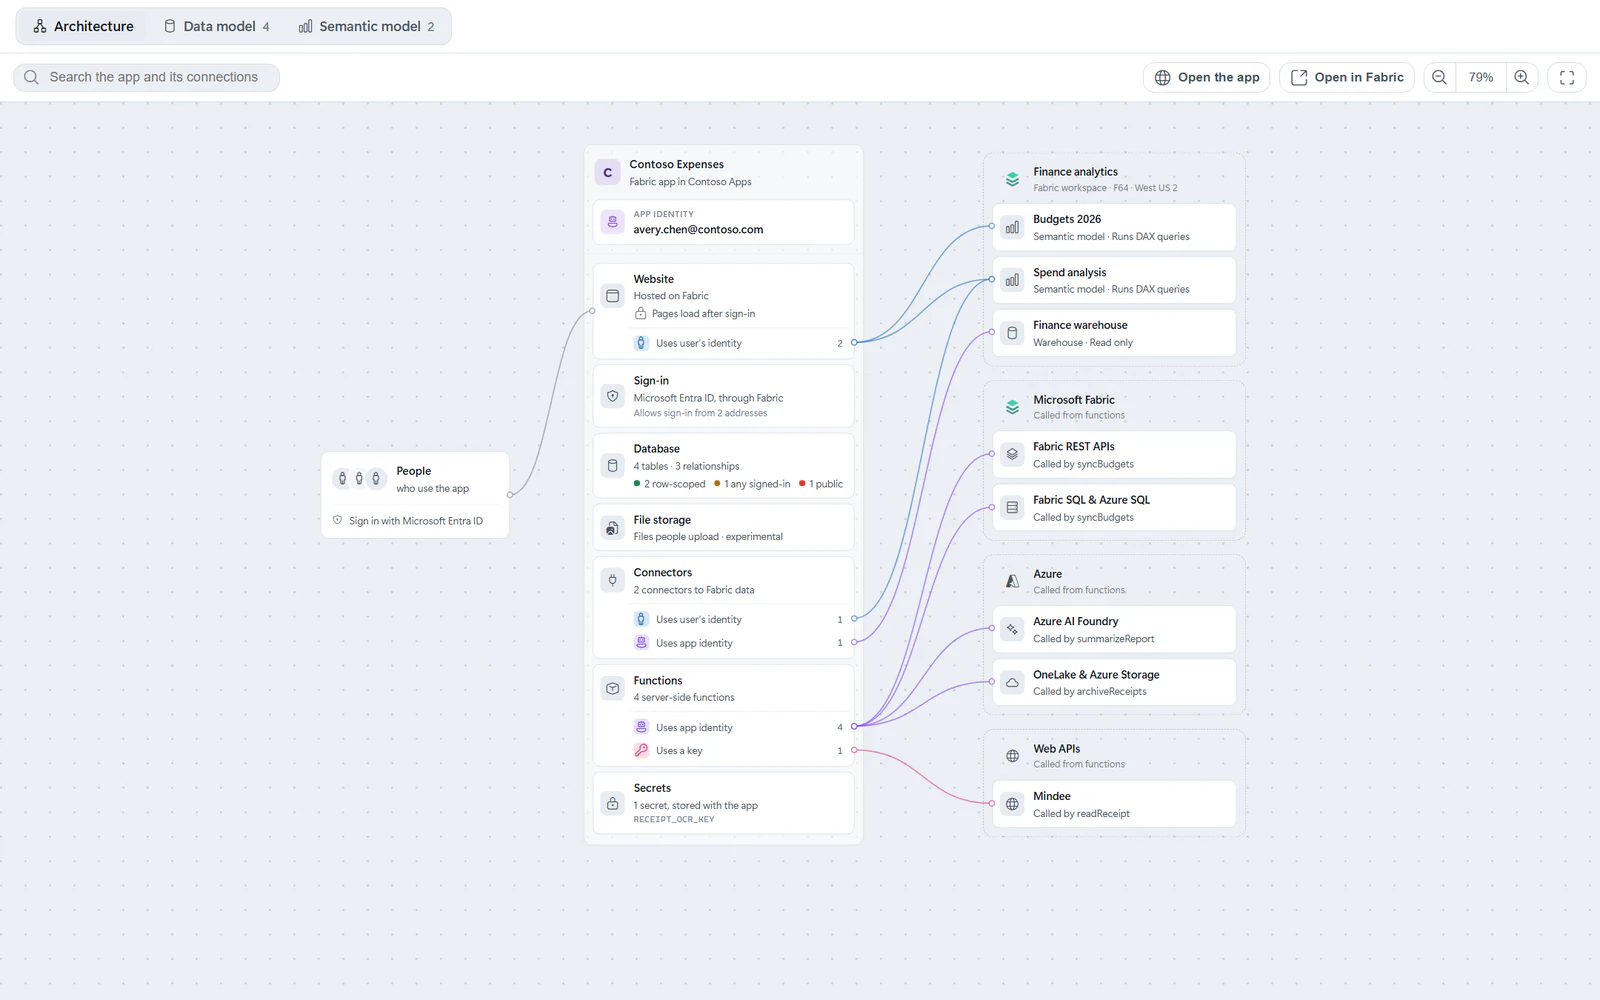Click the Spend analysis chart icon
Screen dimensions: 1600x1000
click(x=1012, y=280)
